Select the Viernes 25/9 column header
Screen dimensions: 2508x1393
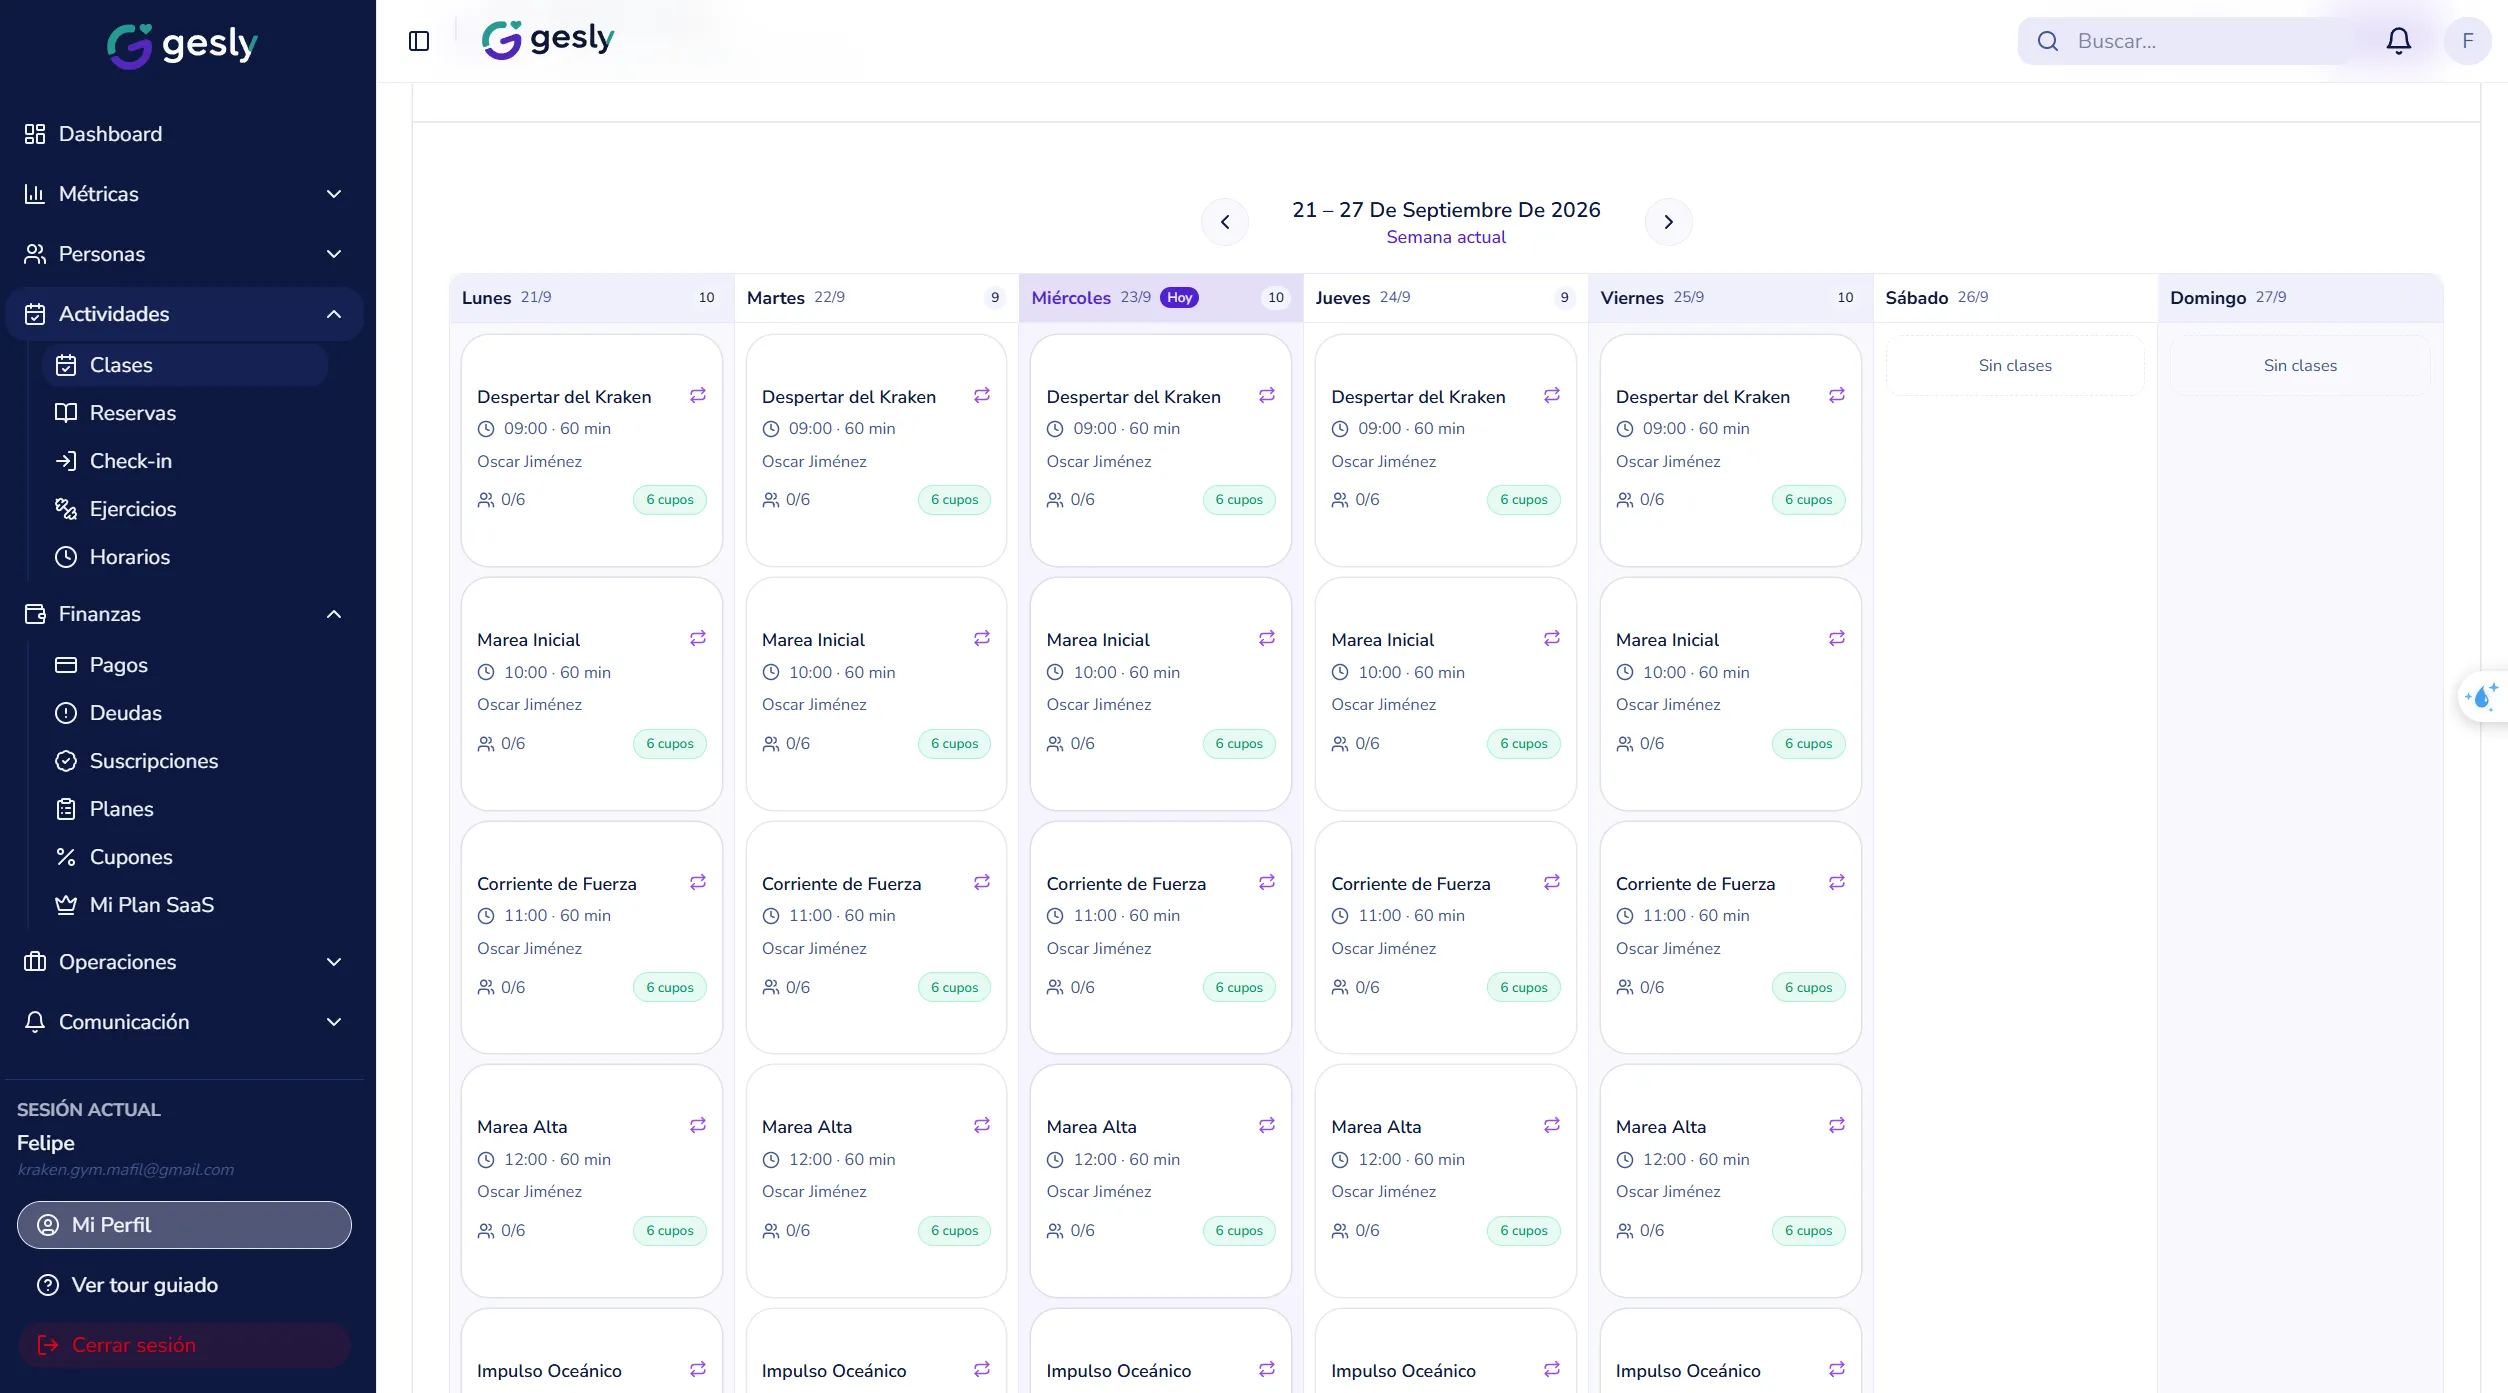[1730, 298]
